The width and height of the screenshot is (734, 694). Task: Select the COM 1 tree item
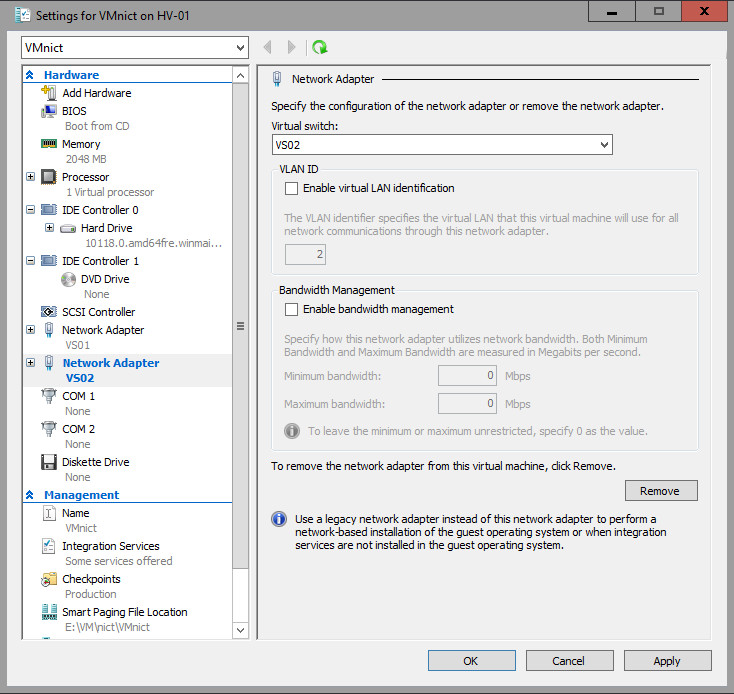tap(79, 396)
